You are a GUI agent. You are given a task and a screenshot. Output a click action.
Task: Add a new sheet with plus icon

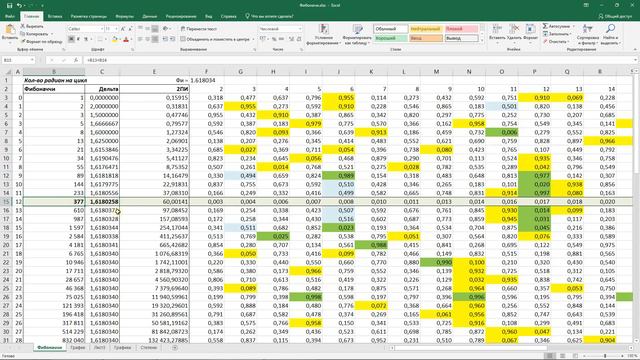coord(175,348)
